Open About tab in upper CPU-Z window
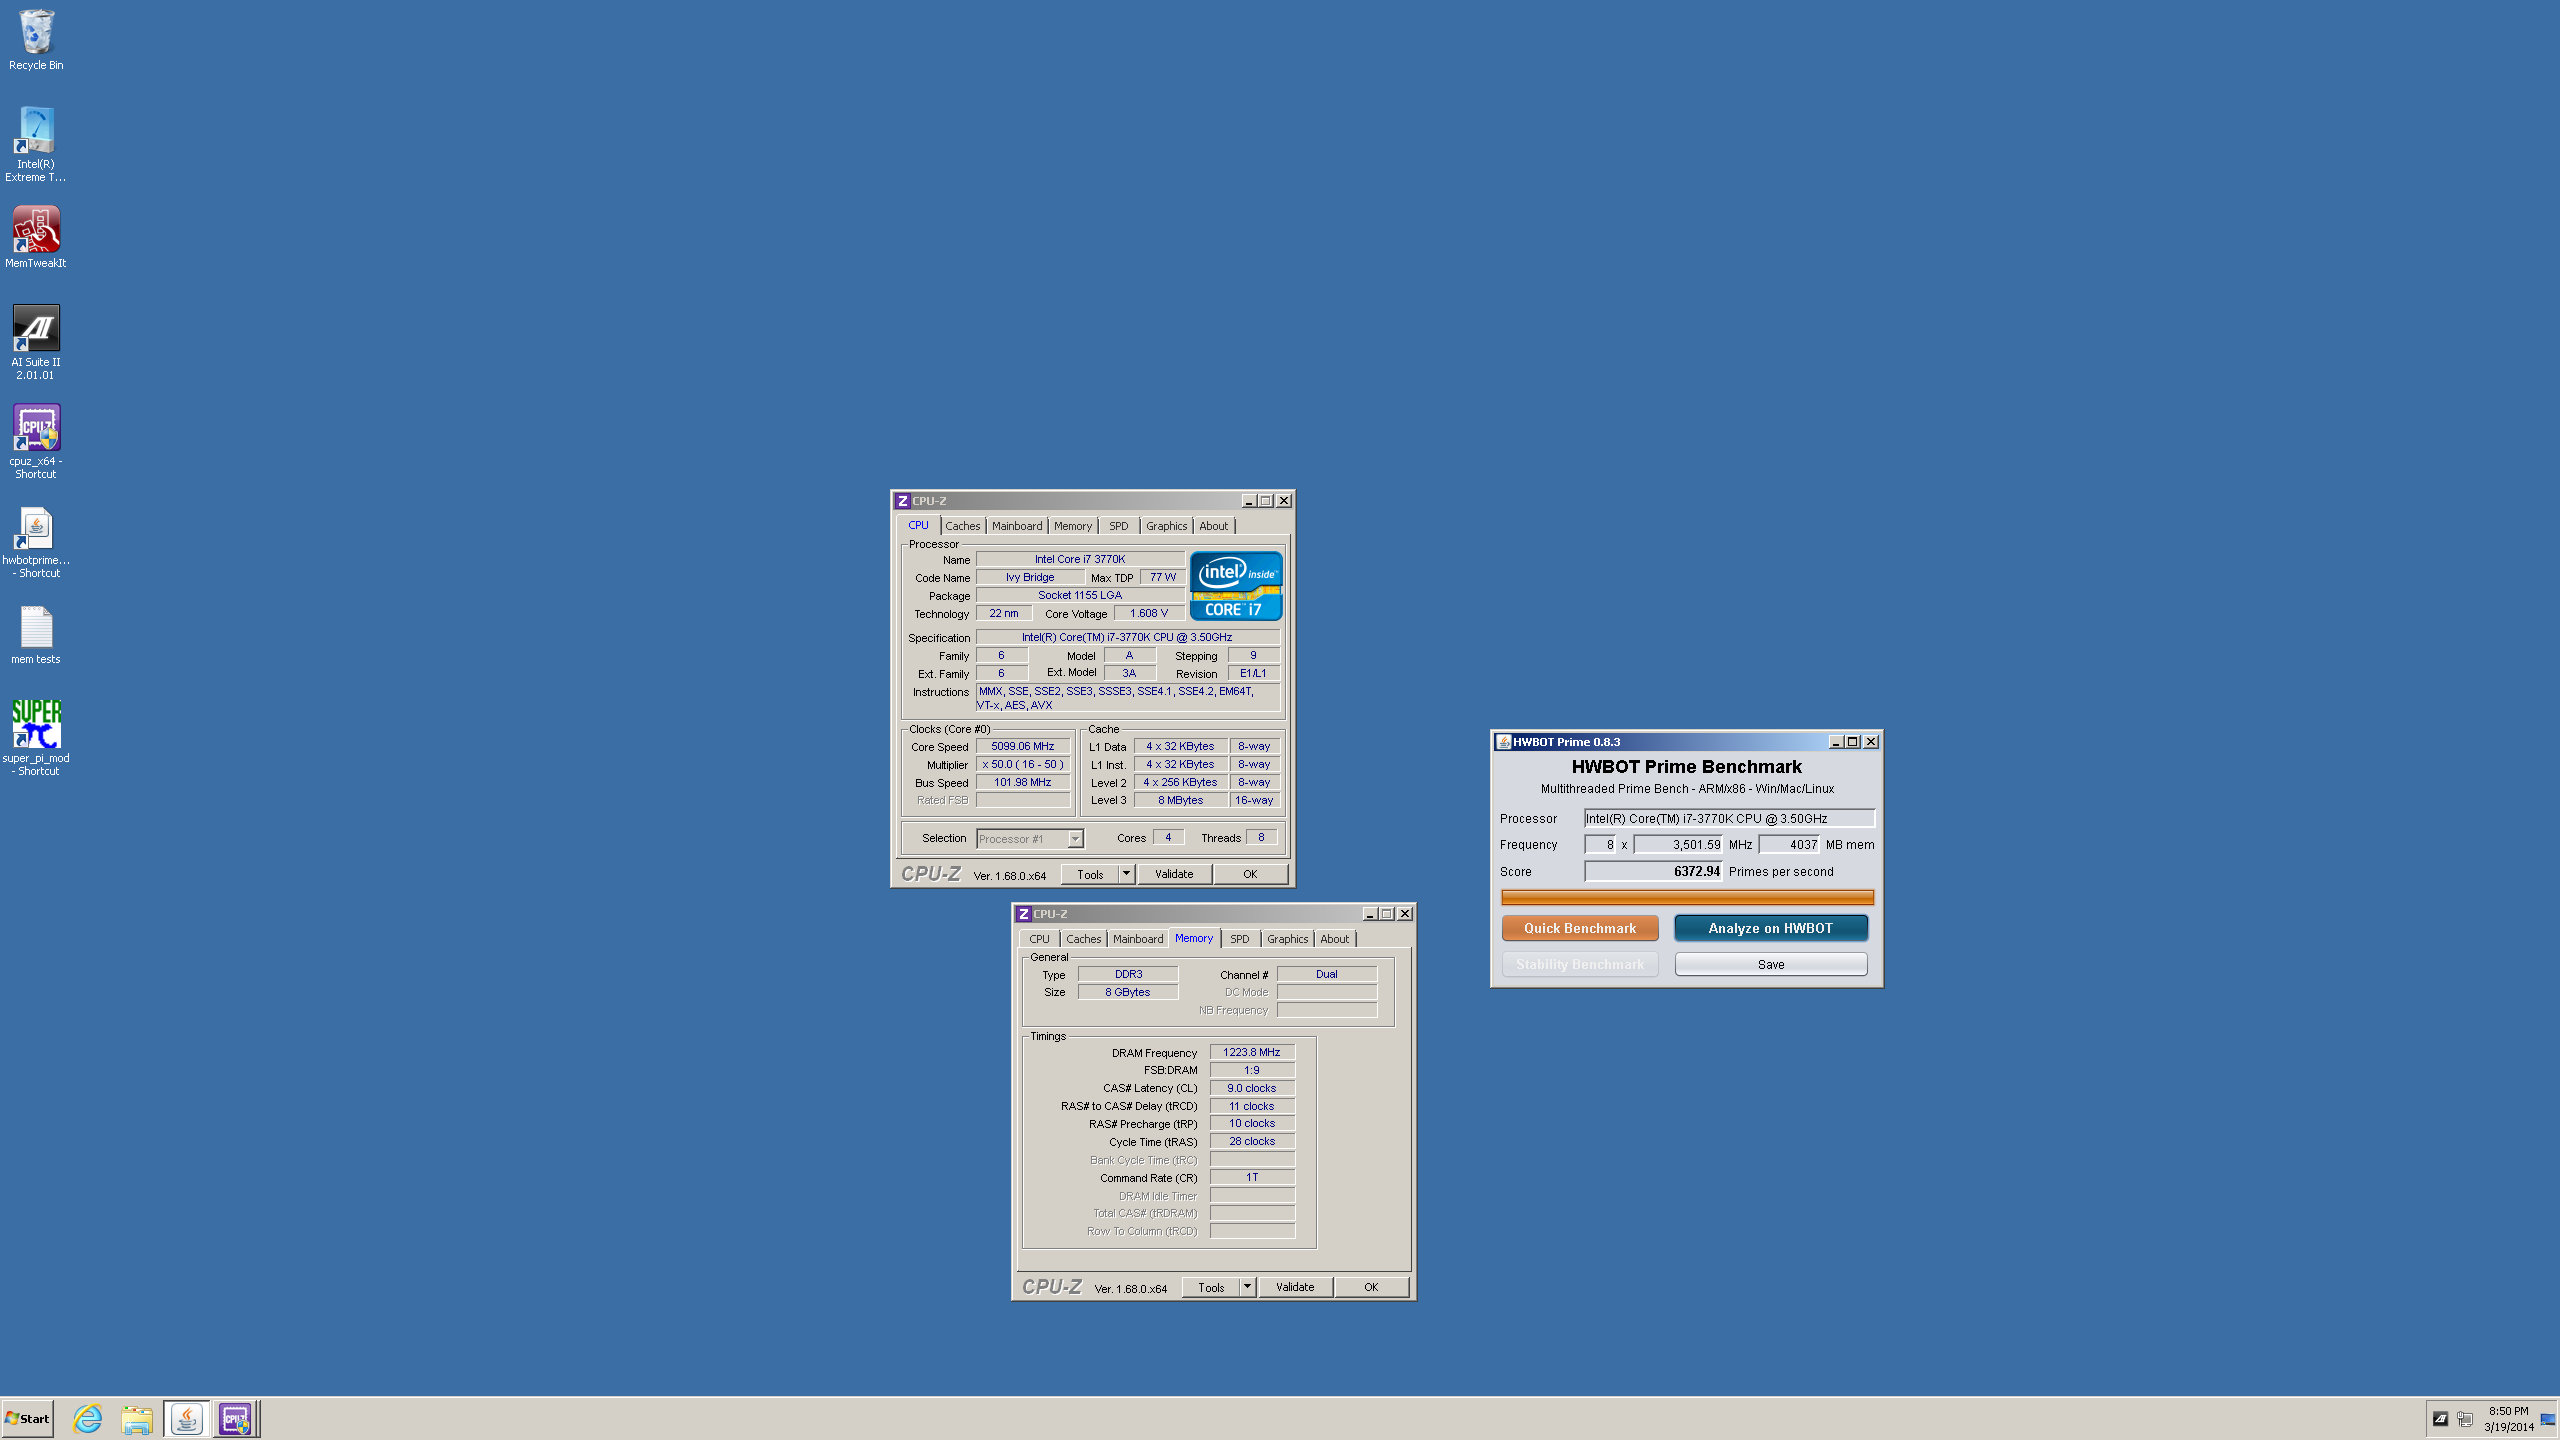The height and width of the screenshot is (1440, 2560). coord(1214,526)
